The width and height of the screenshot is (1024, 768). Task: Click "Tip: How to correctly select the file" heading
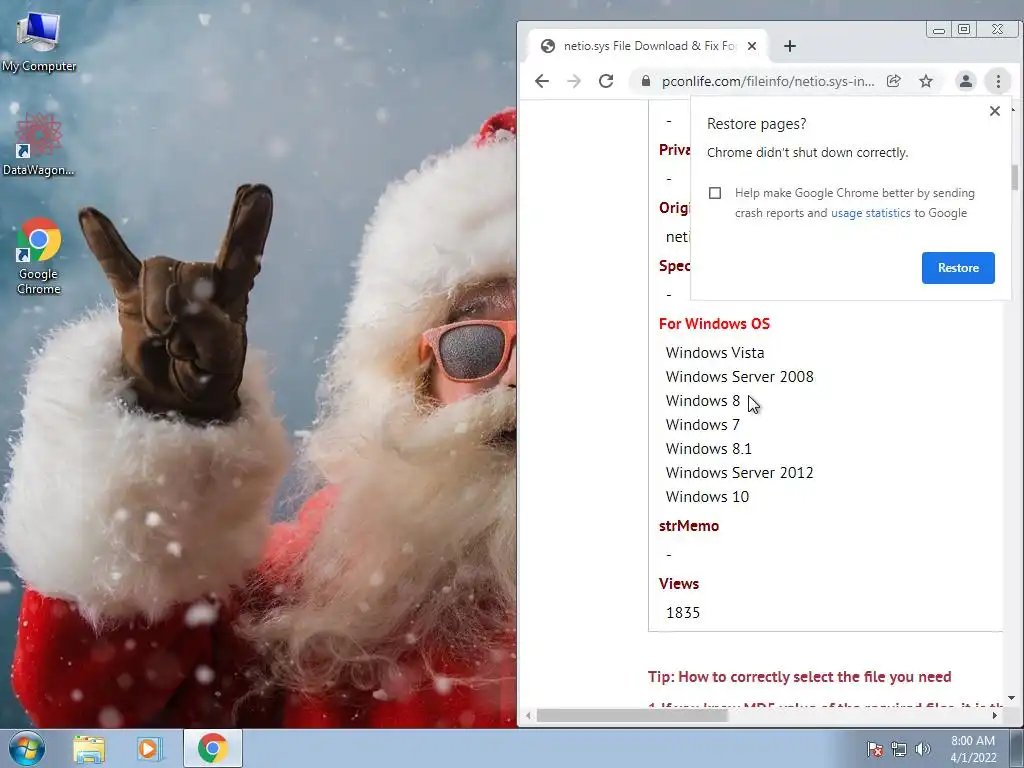(x=799, y=677)
